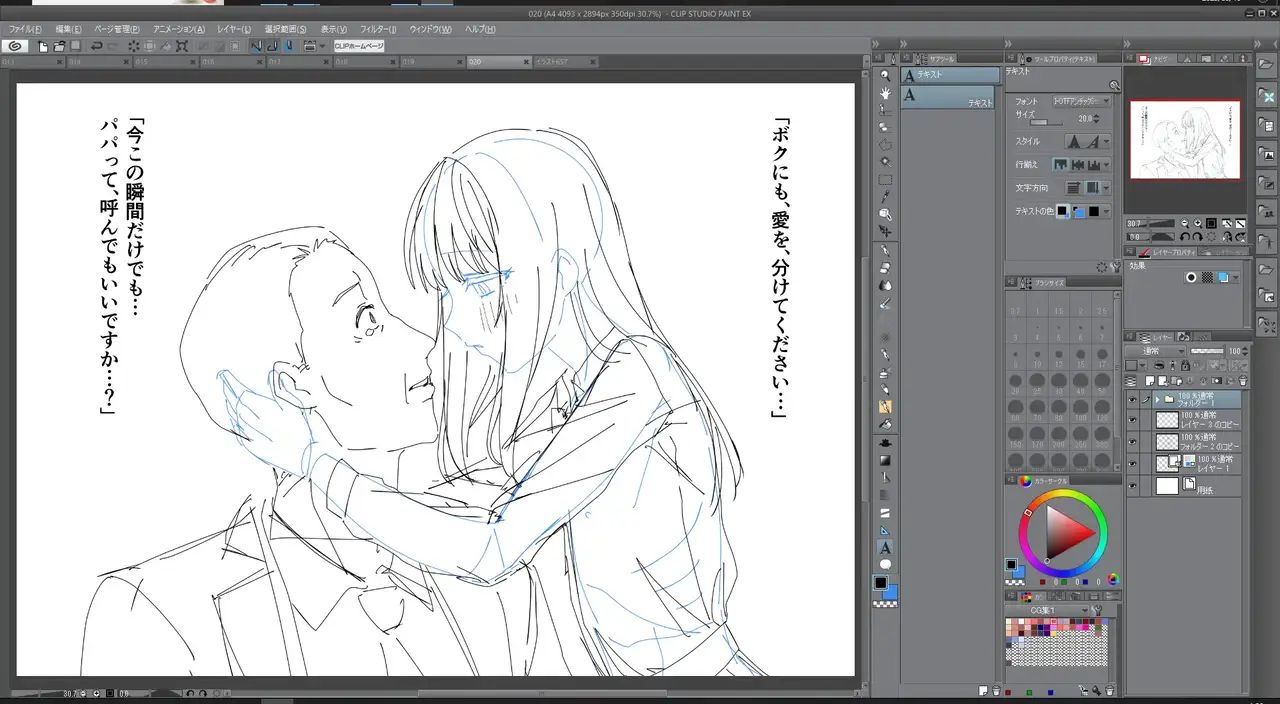The height and width of the screenshot is (704, 1280).
Task: Toggle visibility of レイヤー 1 layer
Action: pos(1132,463)
